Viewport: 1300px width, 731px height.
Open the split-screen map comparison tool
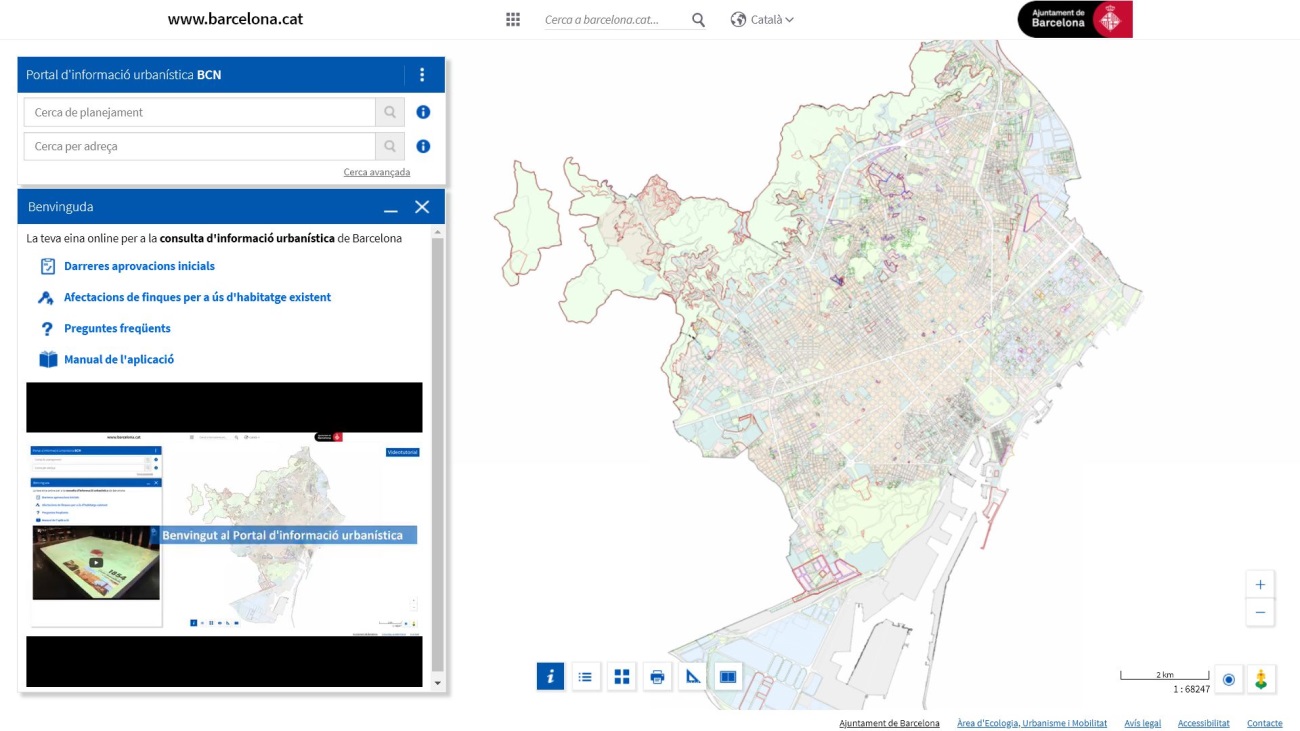[728, 677]
